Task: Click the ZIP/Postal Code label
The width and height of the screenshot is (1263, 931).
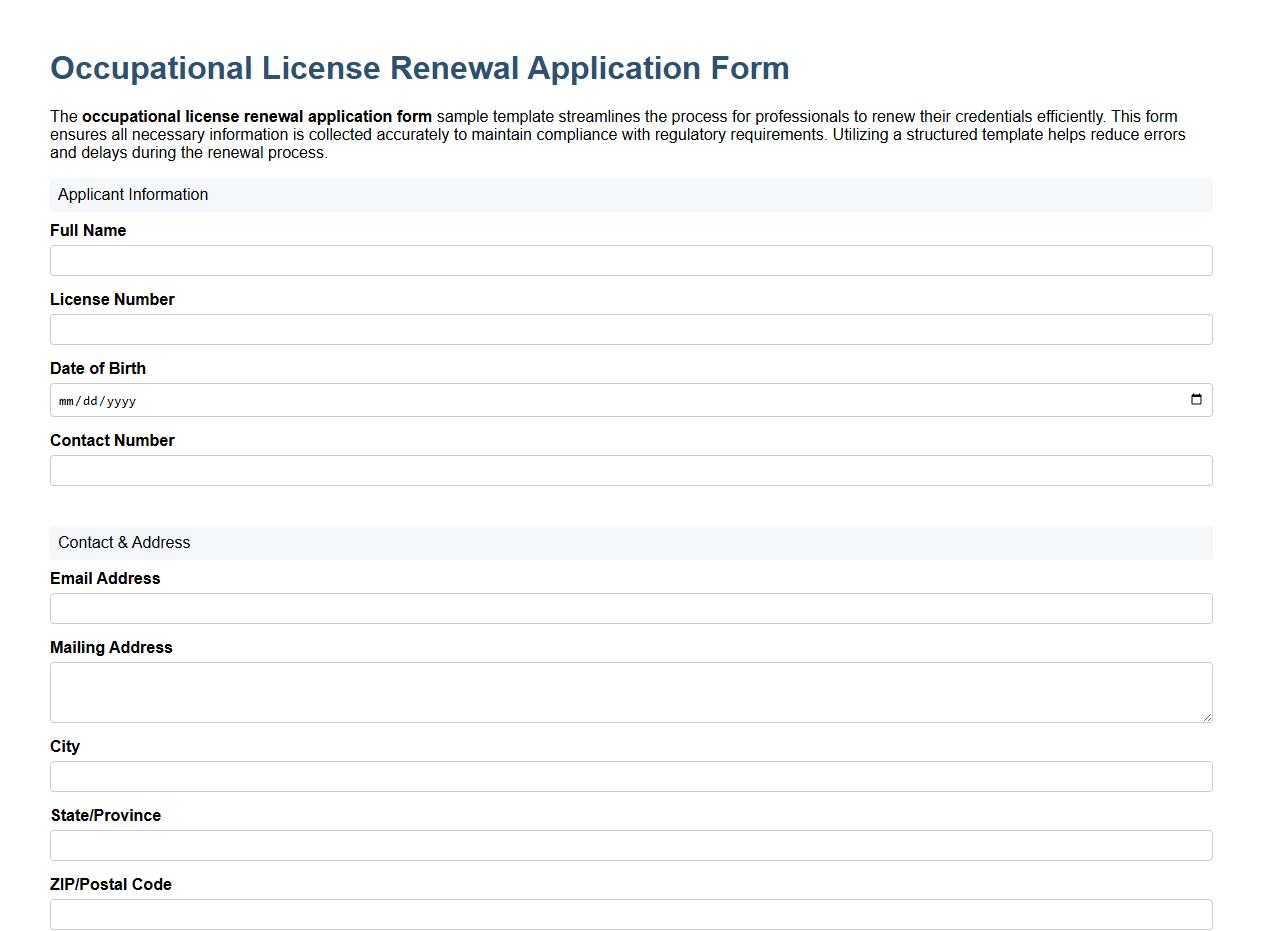Action: 110,884
